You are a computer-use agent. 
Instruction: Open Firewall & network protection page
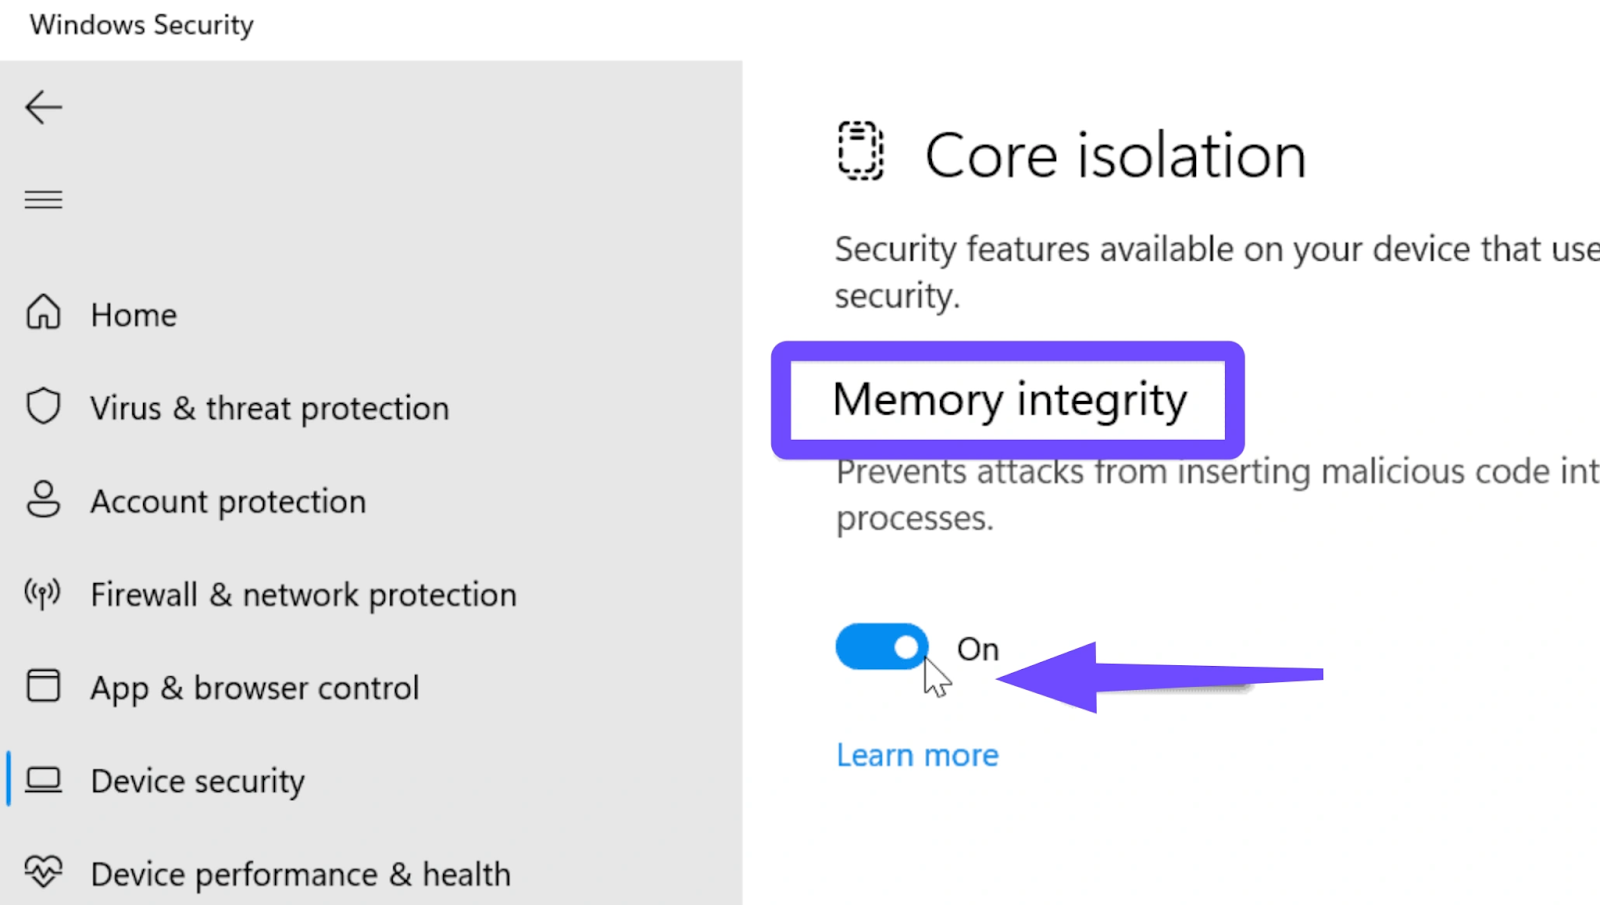(303, 595)
